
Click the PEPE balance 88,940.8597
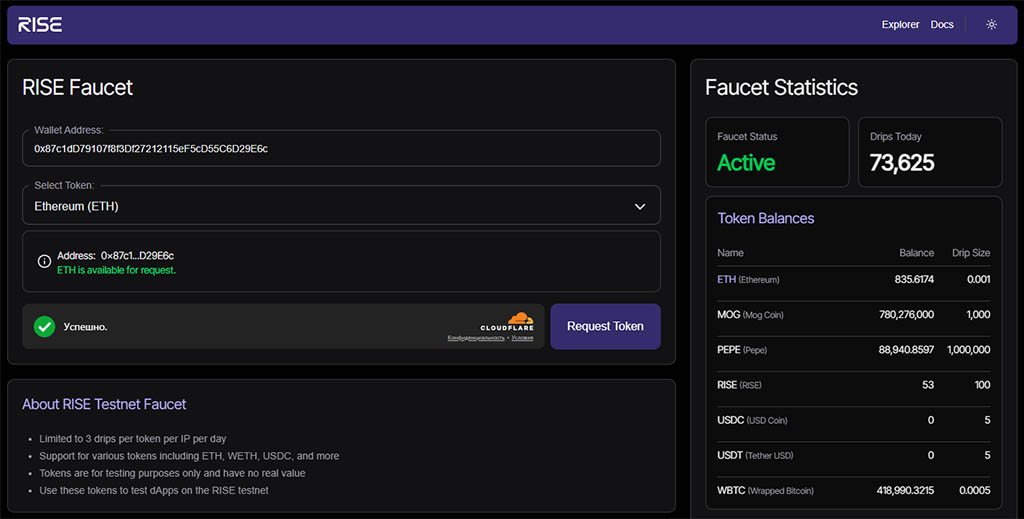[x=906, y=350]
